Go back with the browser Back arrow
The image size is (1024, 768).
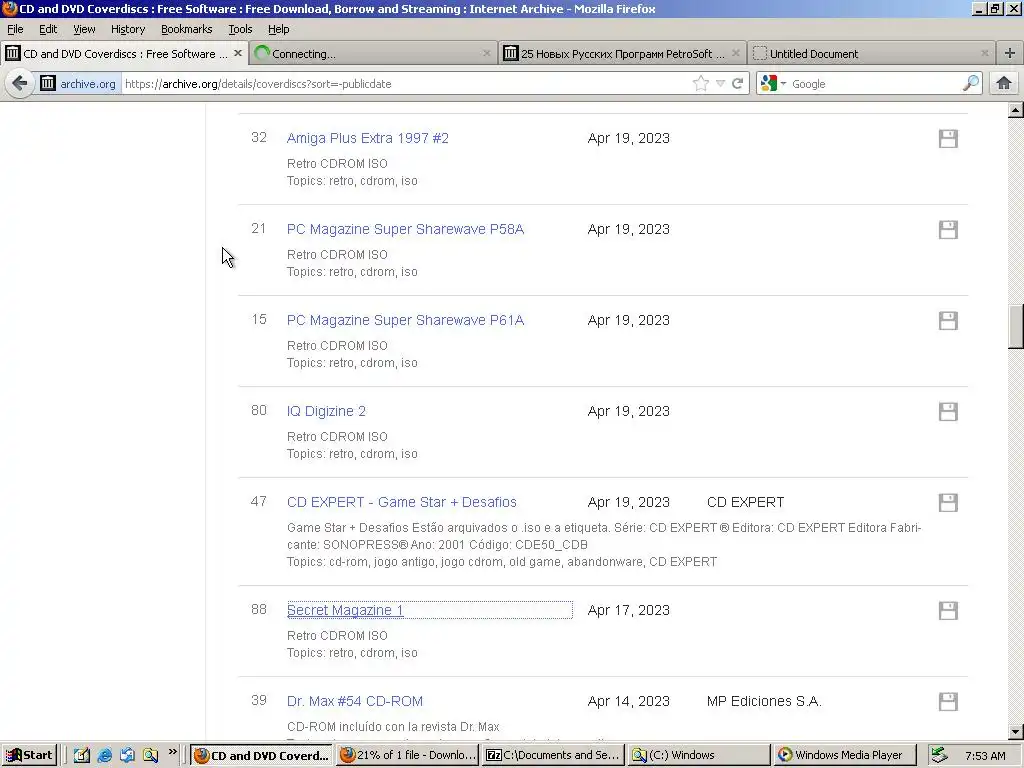click(20, 84)
